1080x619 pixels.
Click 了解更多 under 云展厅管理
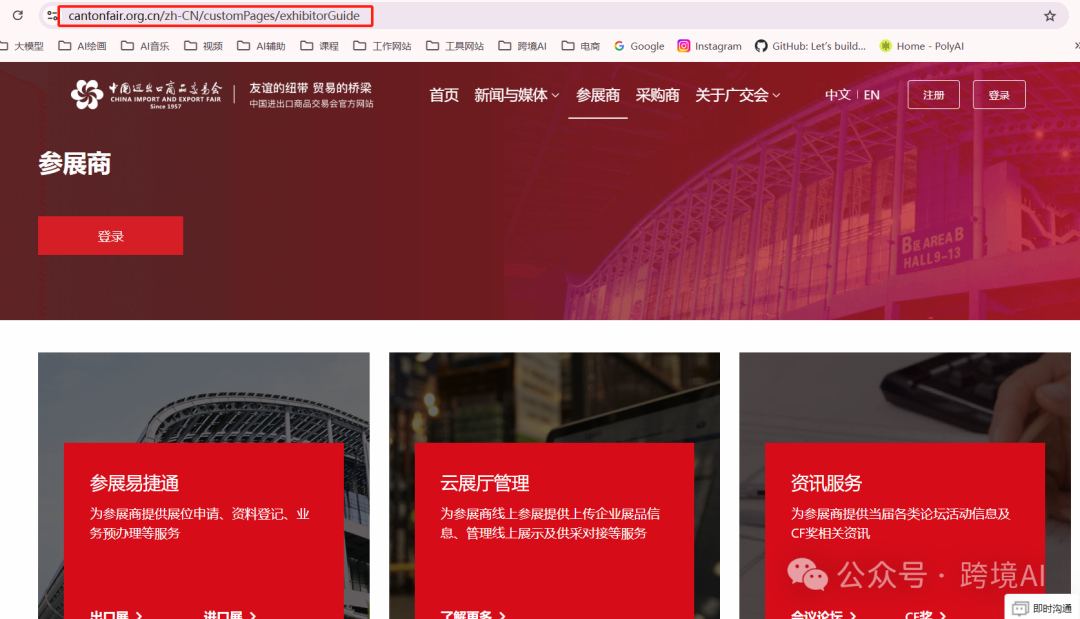pyautogui.click(x=473, y=614)
